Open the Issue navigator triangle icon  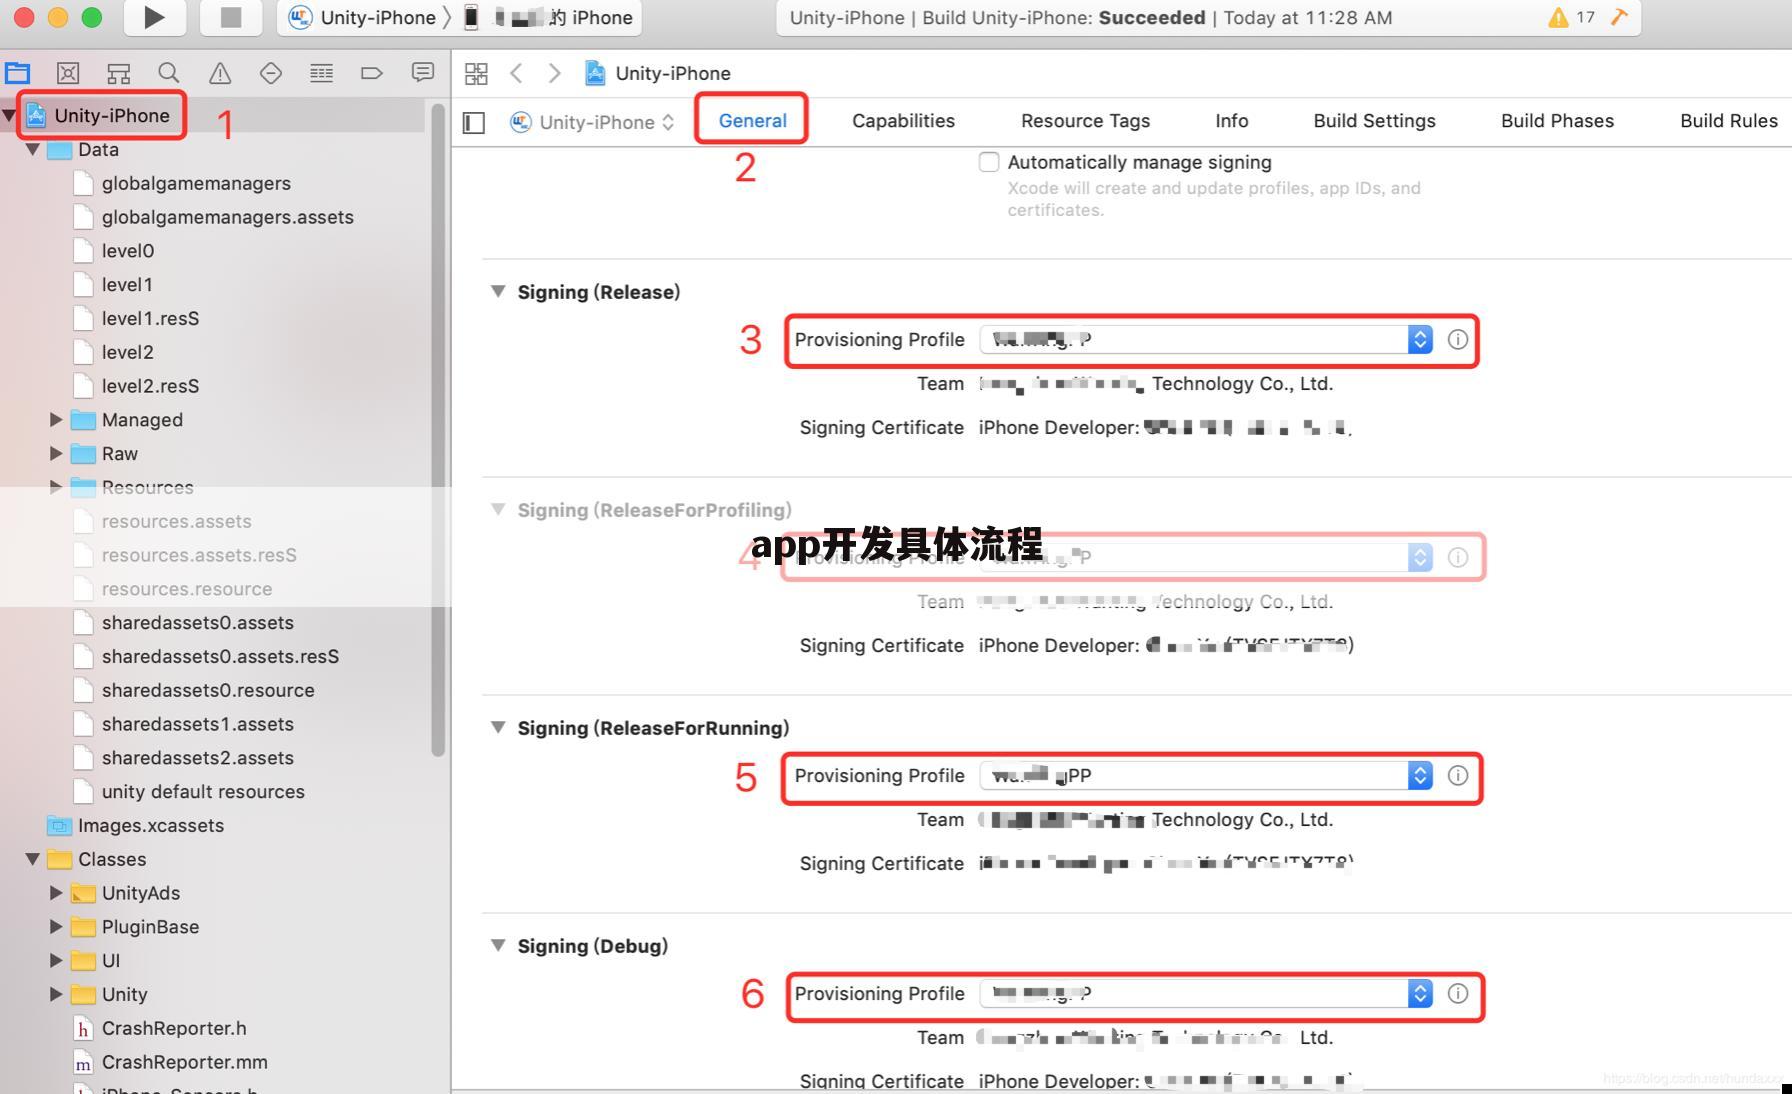click(x=220, y=73)
